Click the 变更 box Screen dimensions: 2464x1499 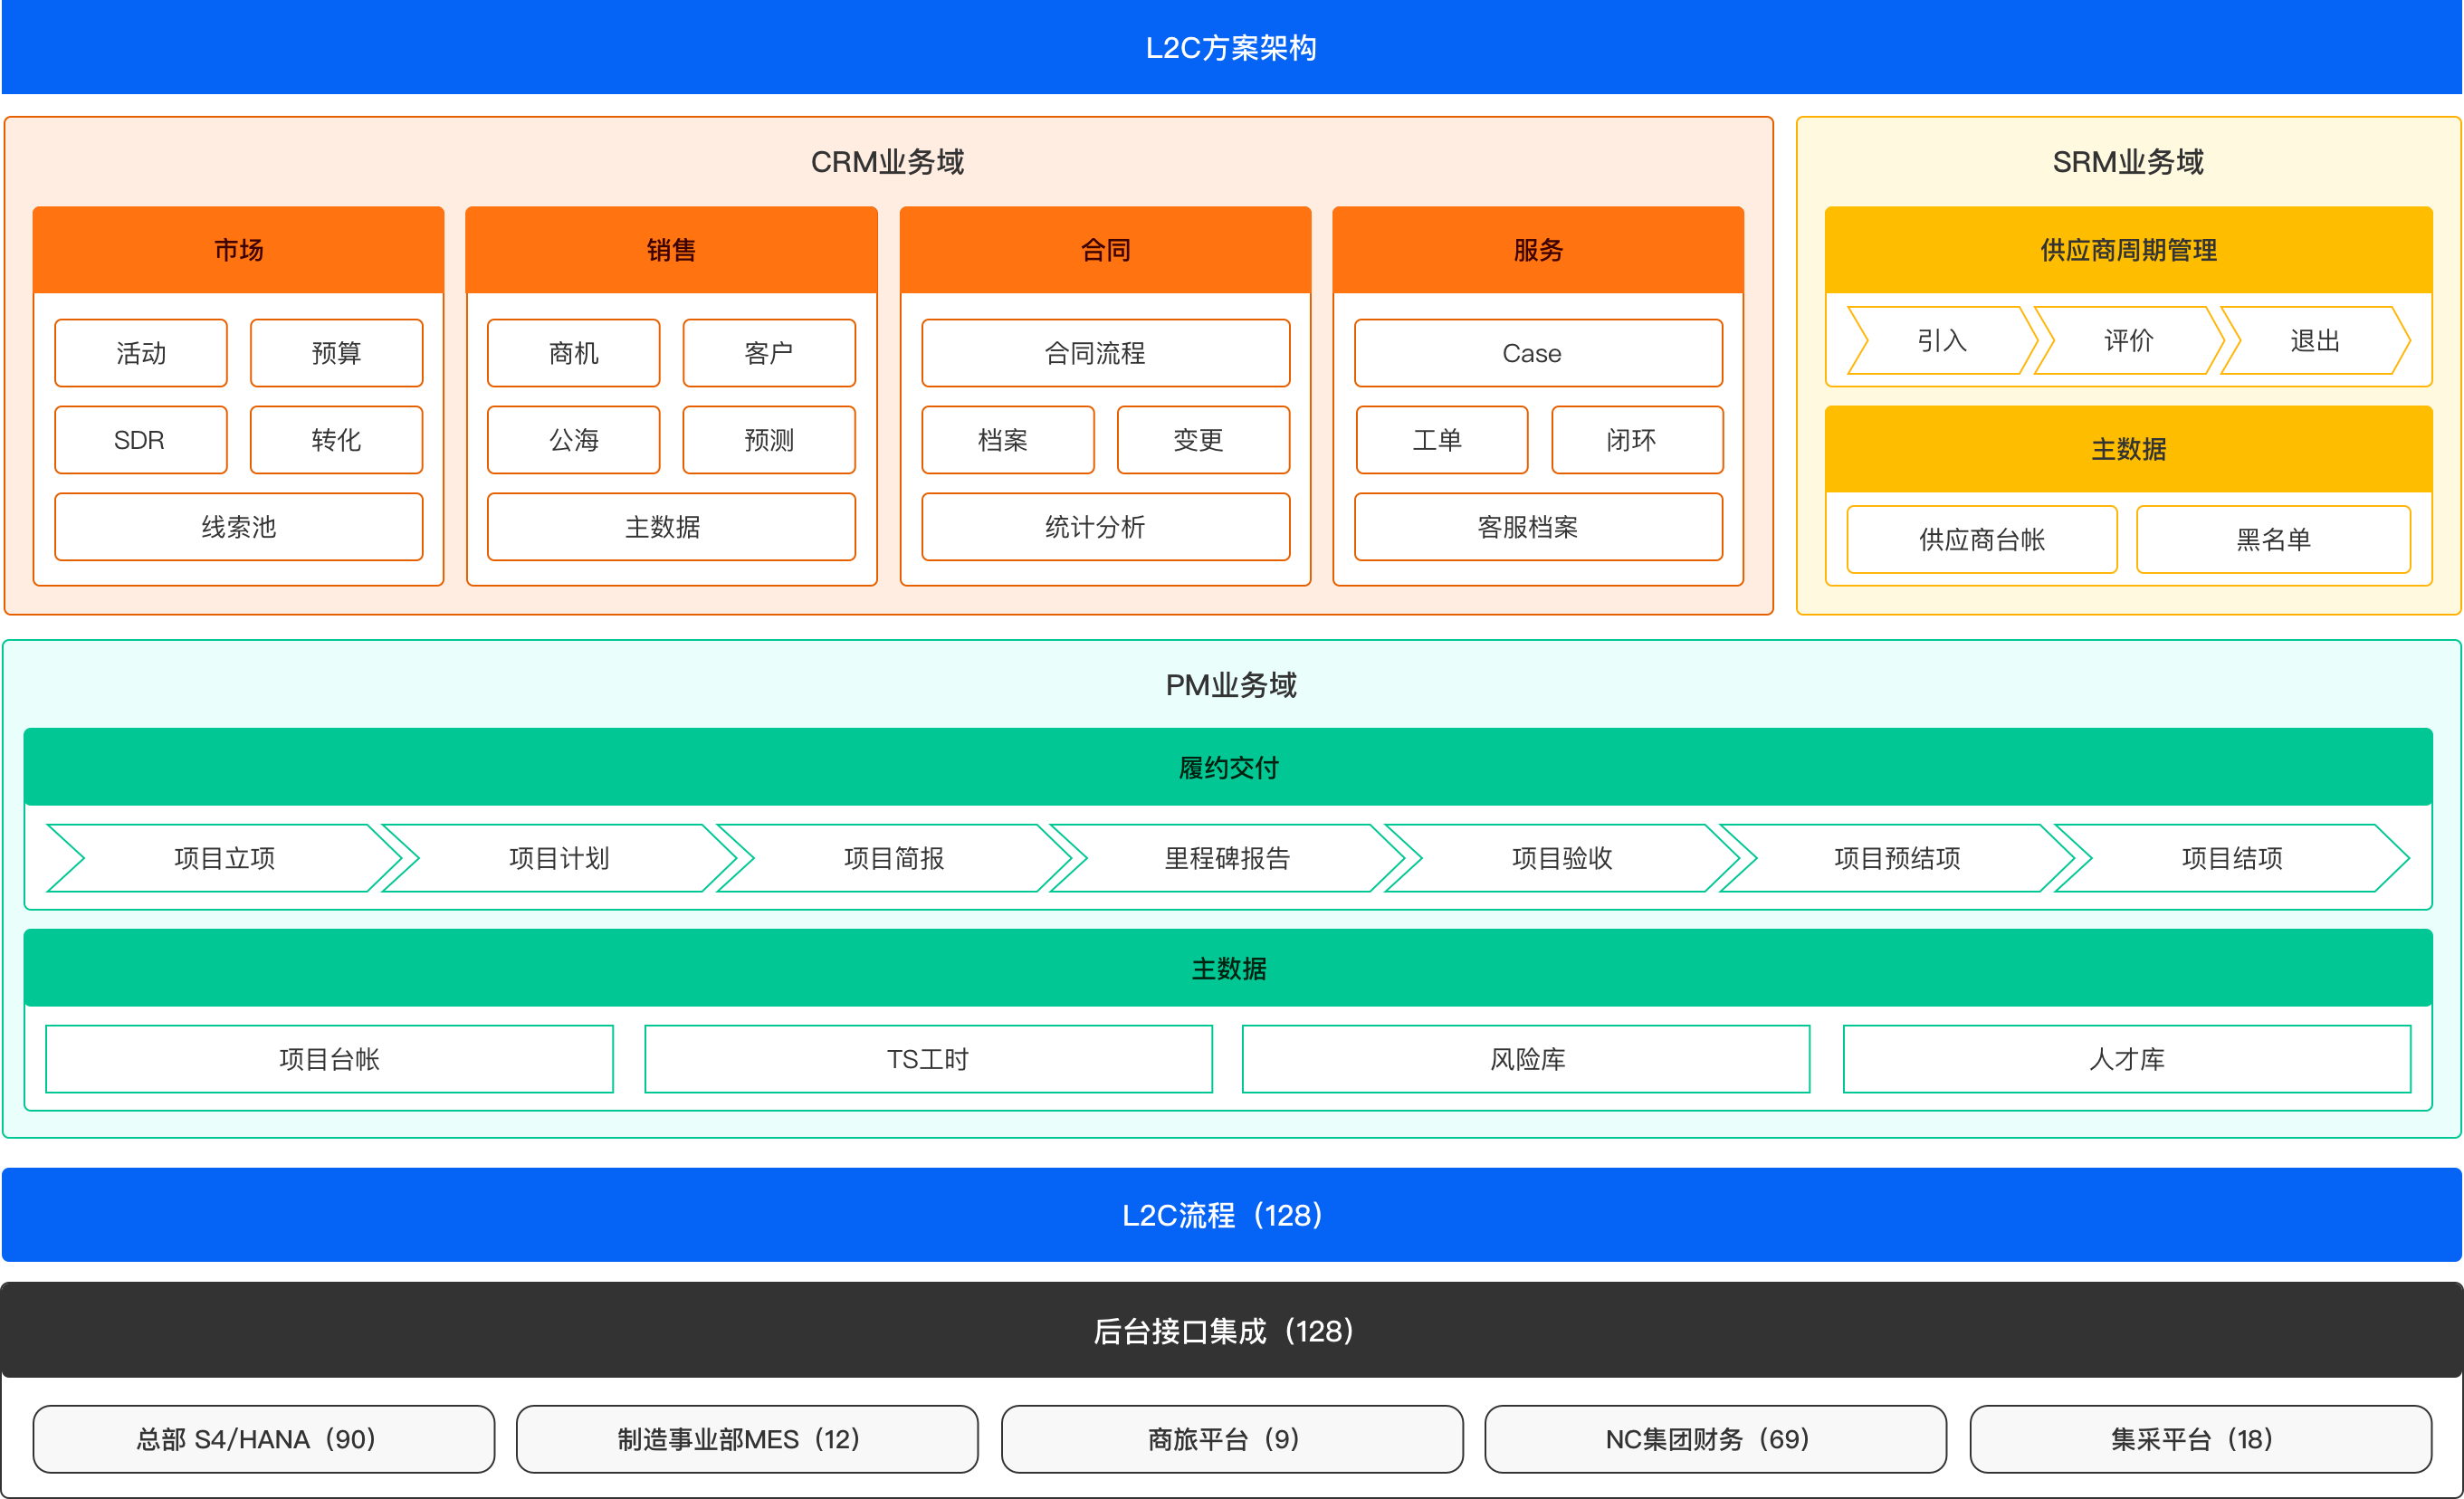pyautogui.click(x=1203, y=440)
